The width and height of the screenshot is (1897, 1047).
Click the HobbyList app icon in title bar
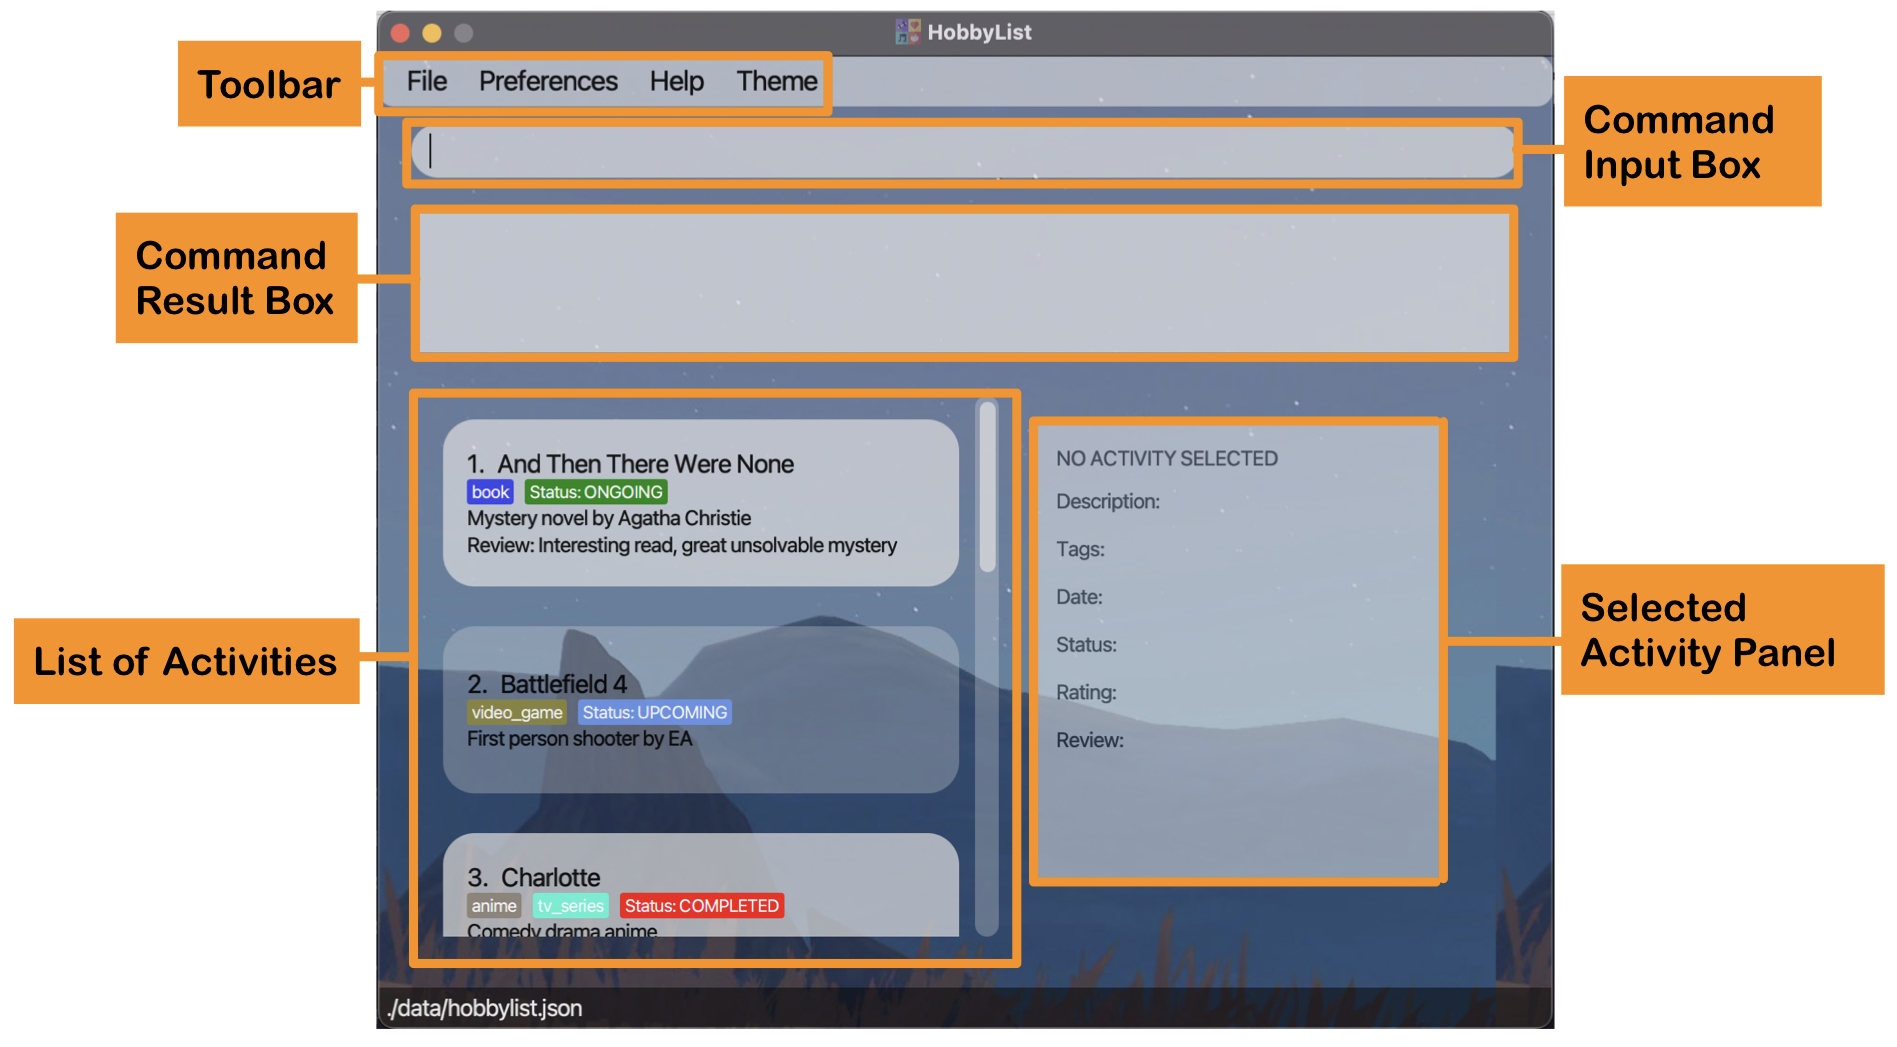click(x=907, y=32)
